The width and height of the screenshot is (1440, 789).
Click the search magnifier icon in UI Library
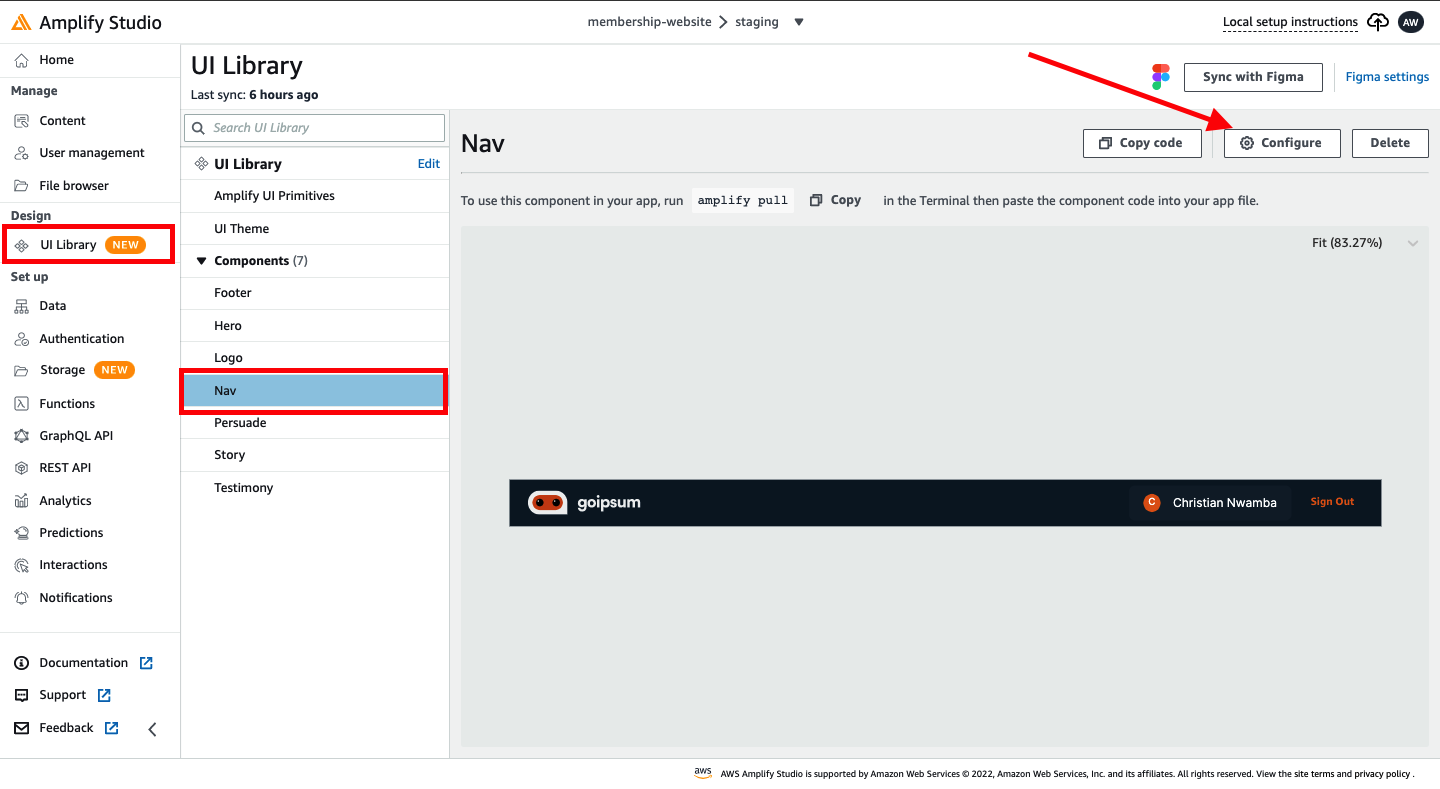[198, 128]
